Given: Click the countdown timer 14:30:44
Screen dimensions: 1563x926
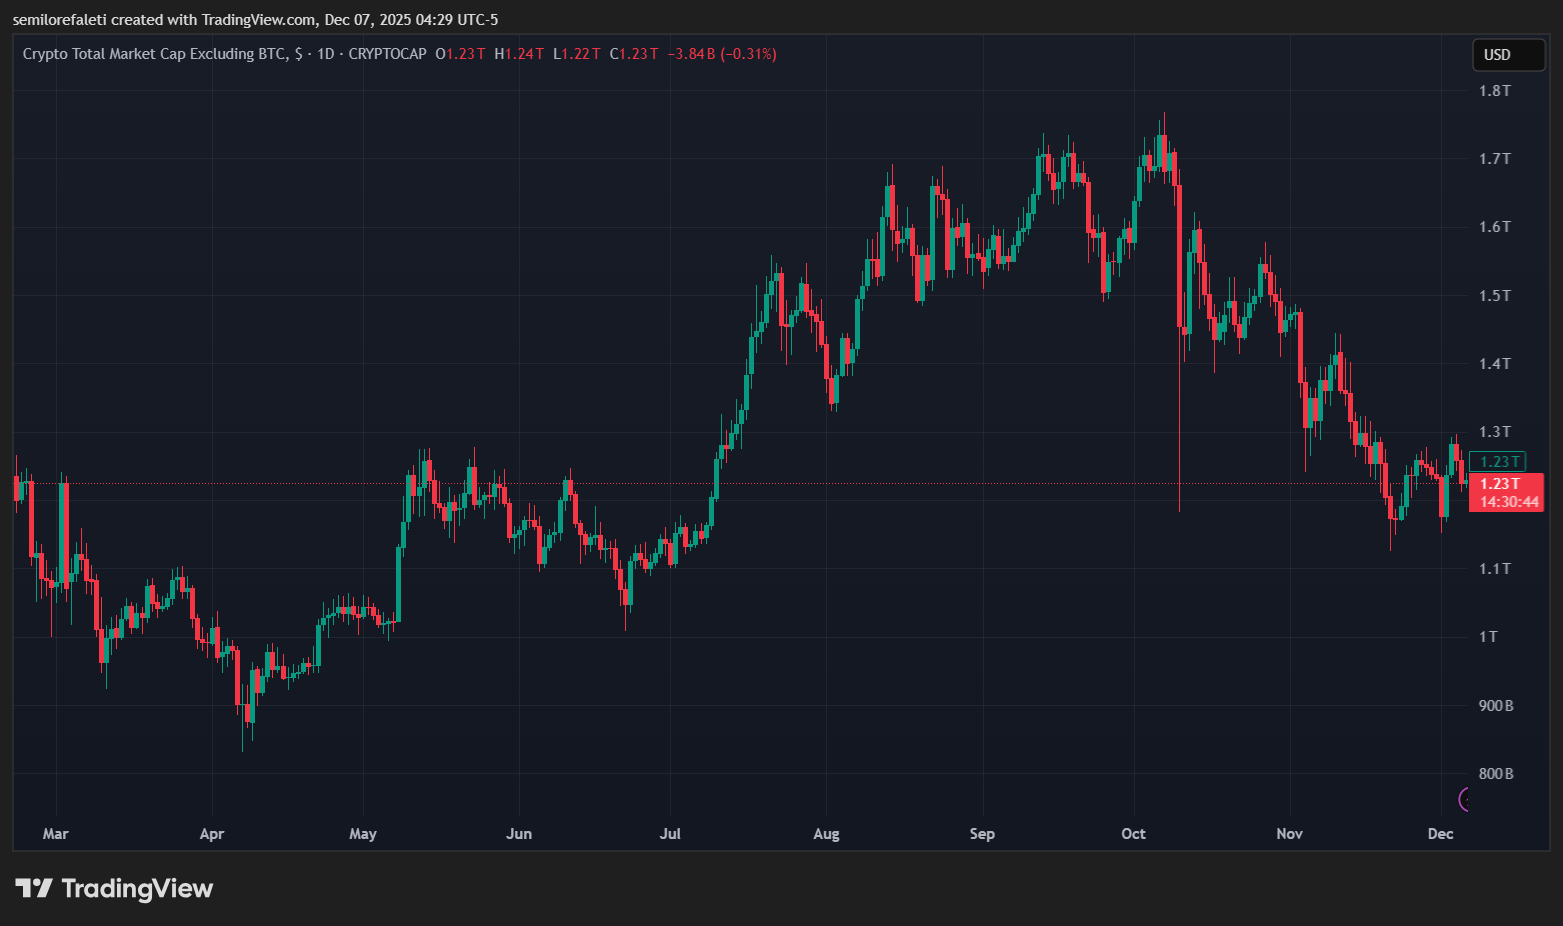Looking at the screenshot, I should point(1508,503).
